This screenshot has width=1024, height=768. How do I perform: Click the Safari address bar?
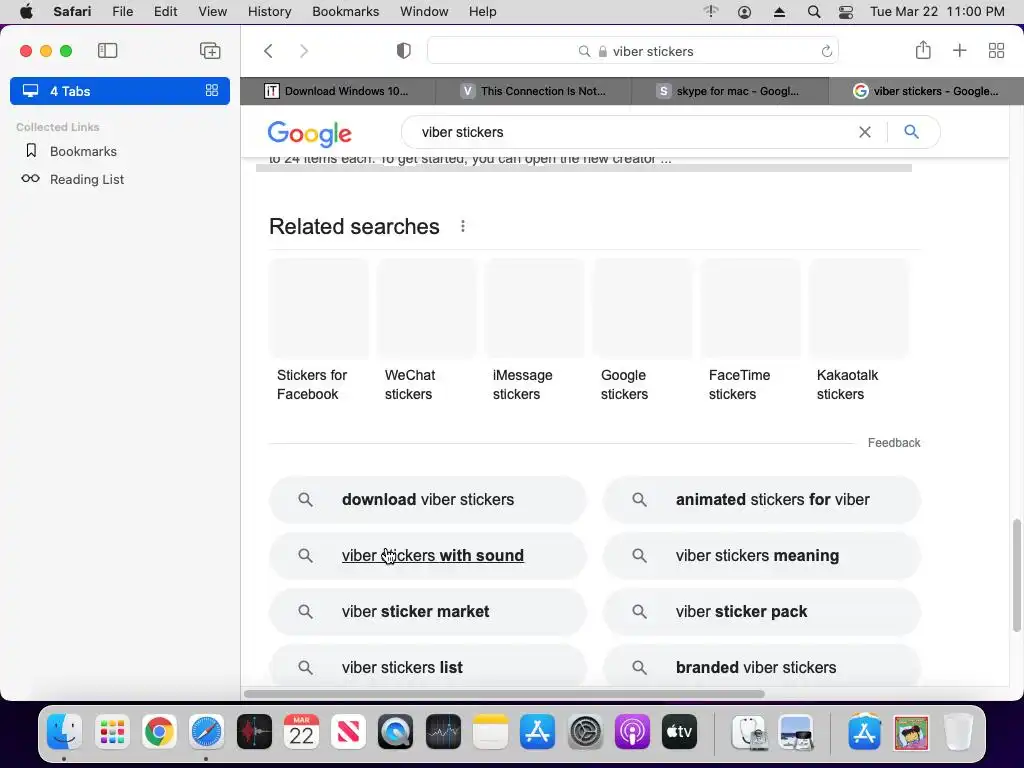click(x=633, y=51)
